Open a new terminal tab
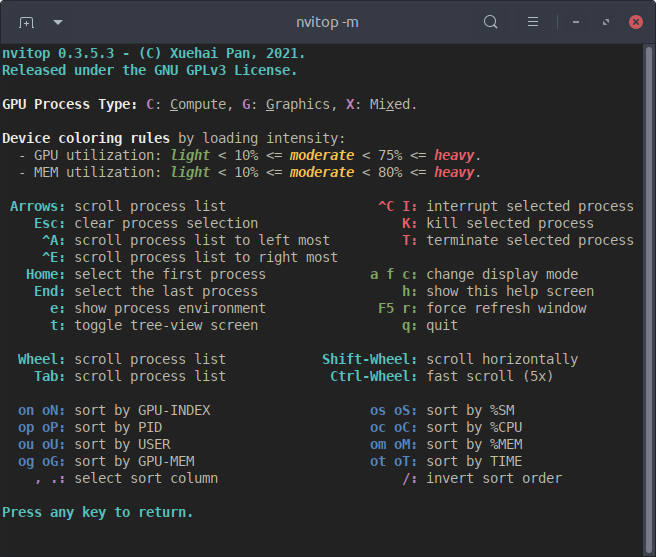The height and width of the screenshot is (557, 656). [x=26, y=22]
